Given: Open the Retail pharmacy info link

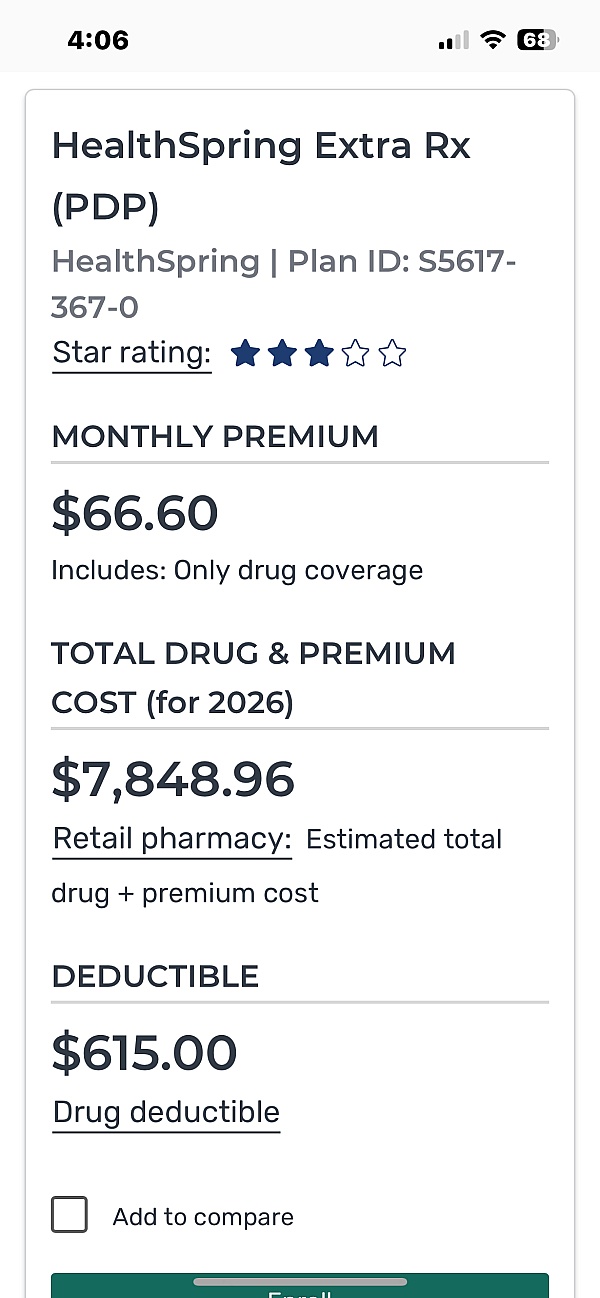Looking at the screenshot, I should pos(172,839).
